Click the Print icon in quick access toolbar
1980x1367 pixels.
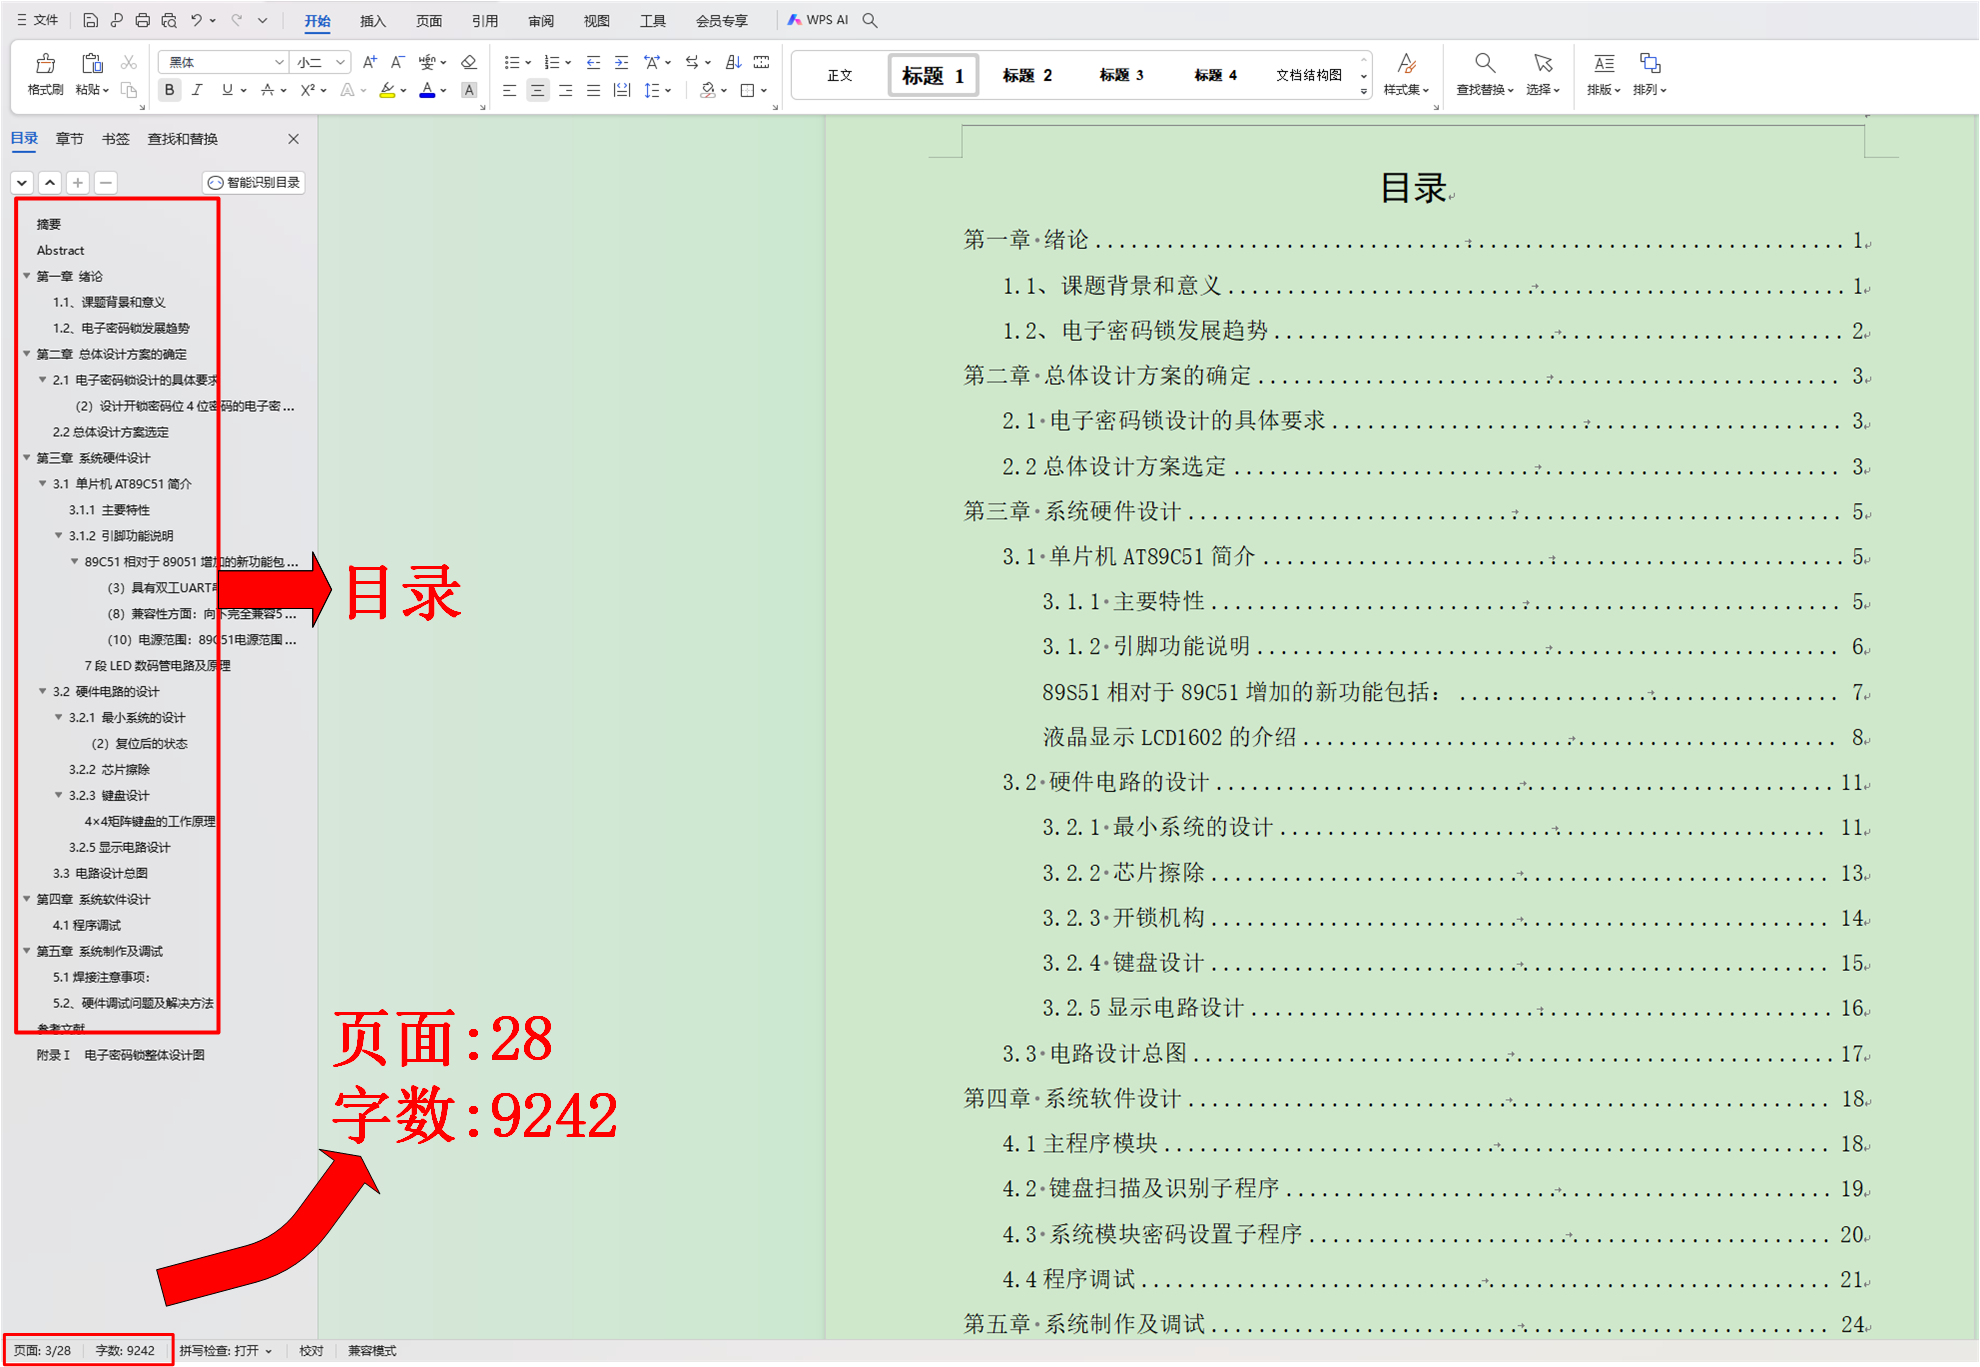141,19
